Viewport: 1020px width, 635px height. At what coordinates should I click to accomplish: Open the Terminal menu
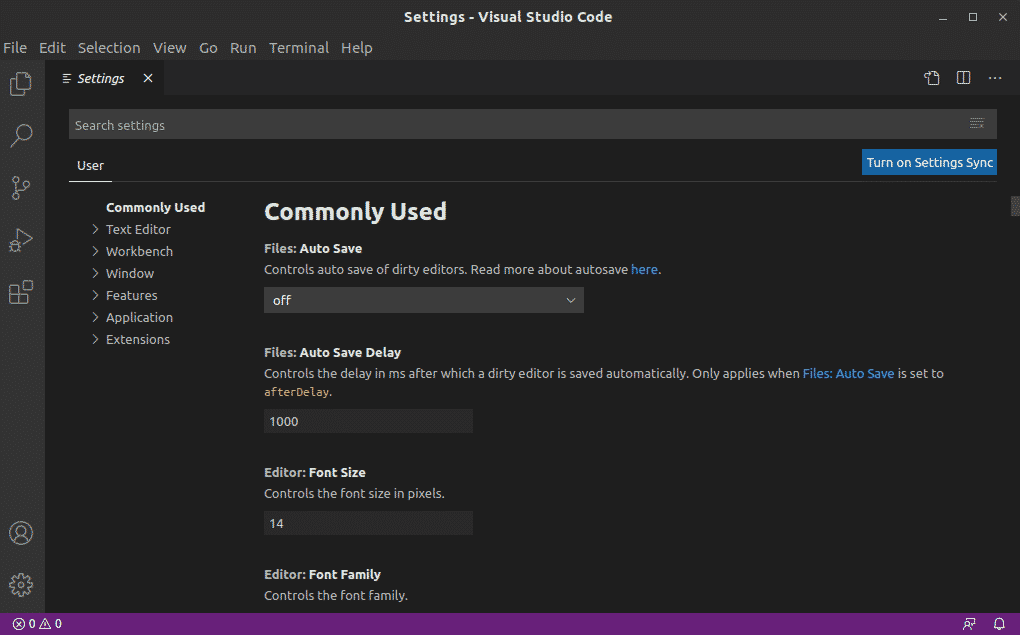(298, 48)
